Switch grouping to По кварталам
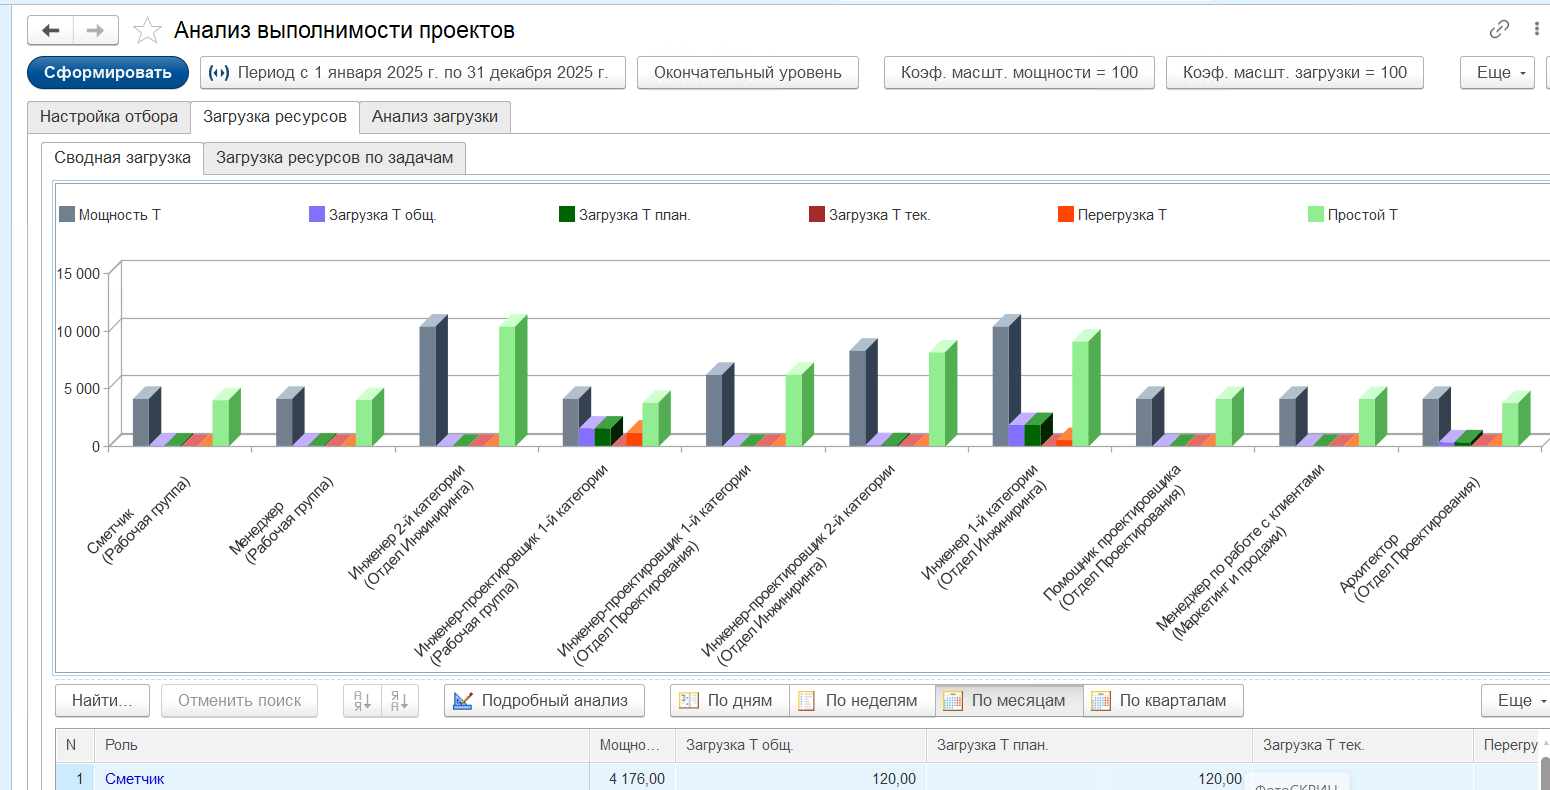Image resolution: width=1550 pixels, height=790 pixels. click(x=1163, y=700)
